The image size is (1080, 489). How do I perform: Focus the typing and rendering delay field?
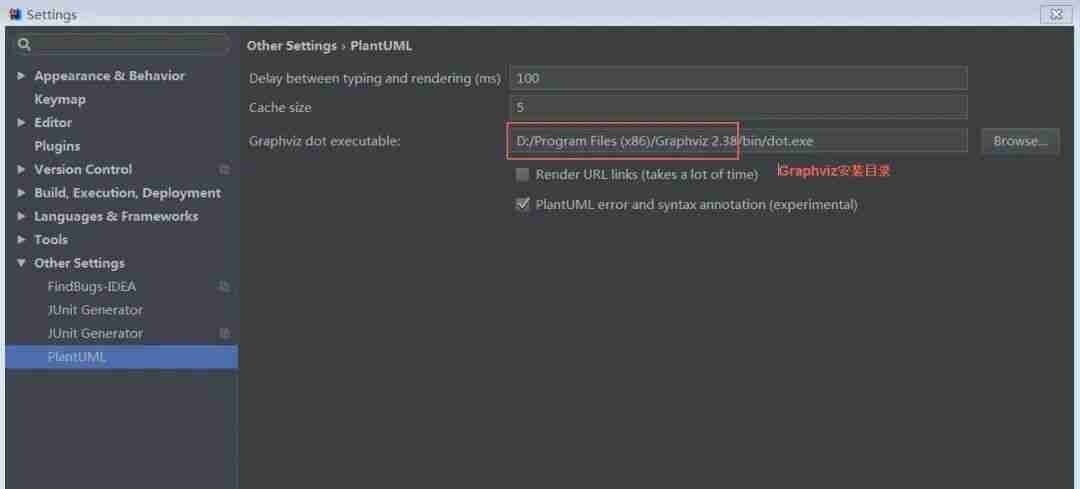(x=738, y=78)
